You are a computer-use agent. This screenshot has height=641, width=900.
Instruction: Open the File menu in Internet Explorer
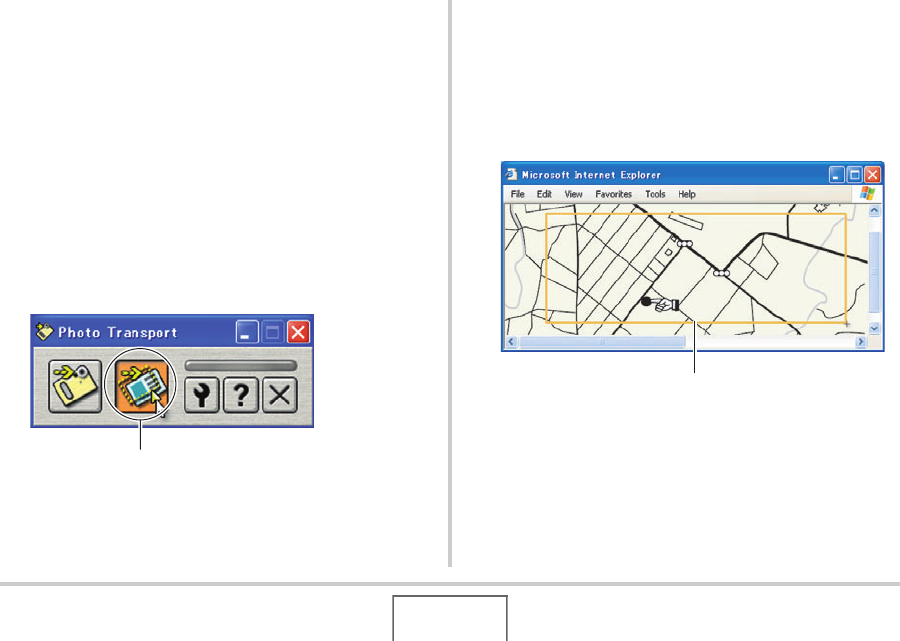518,194
